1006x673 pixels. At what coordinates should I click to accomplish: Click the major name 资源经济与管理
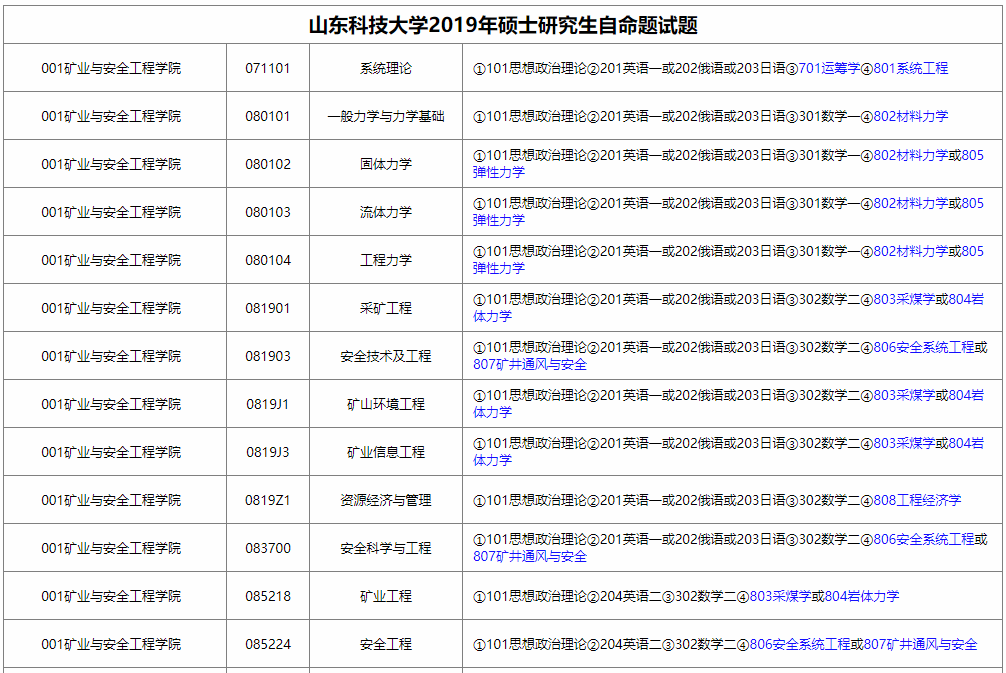(x=386, y=500)
